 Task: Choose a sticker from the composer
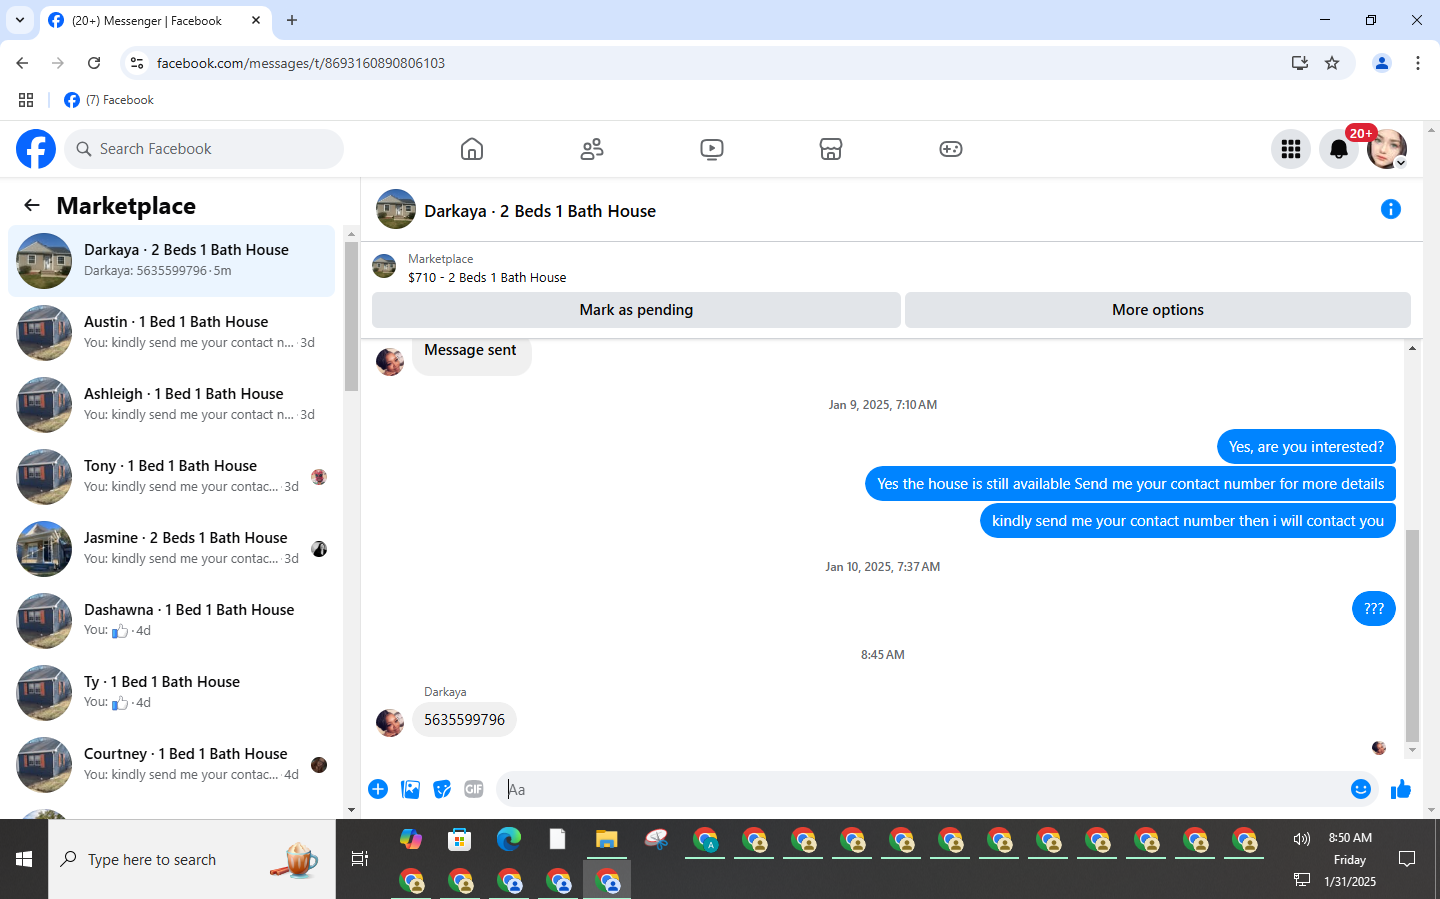442,789
